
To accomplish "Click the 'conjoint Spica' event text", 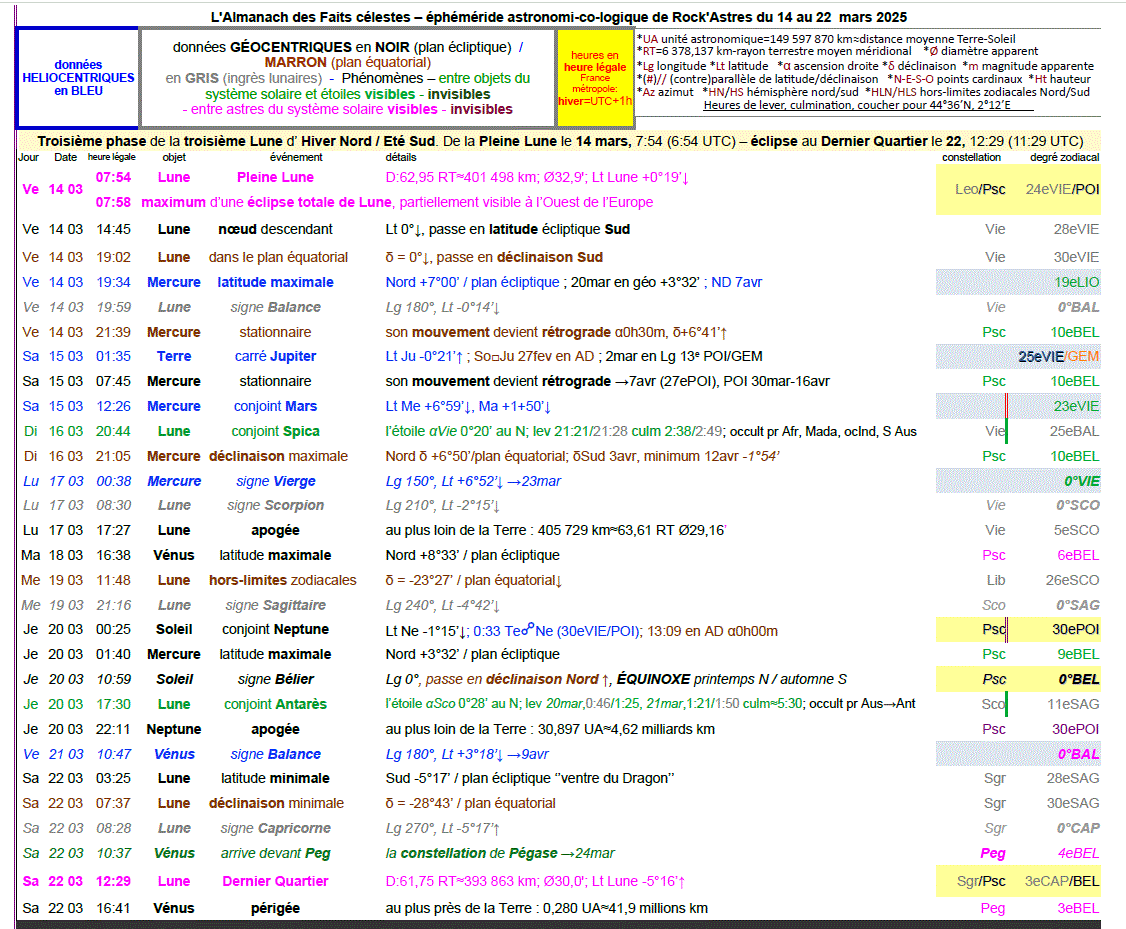I will [x=275, y=432].
